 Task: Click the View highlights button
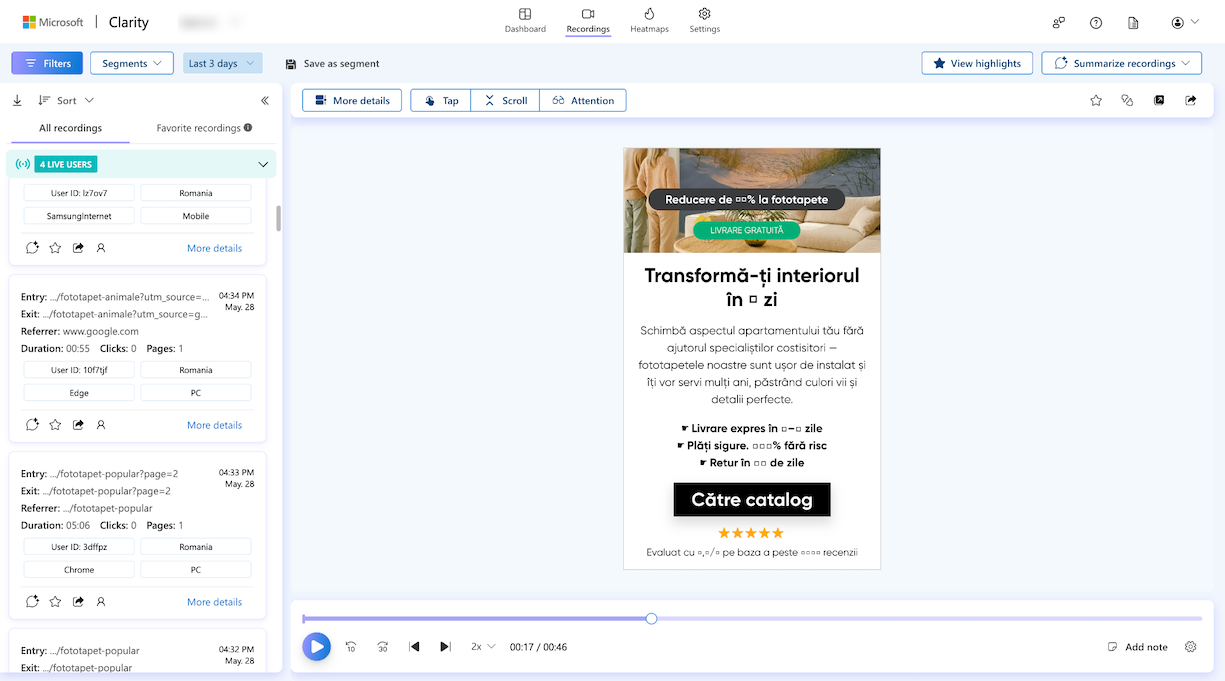point(977,63)
